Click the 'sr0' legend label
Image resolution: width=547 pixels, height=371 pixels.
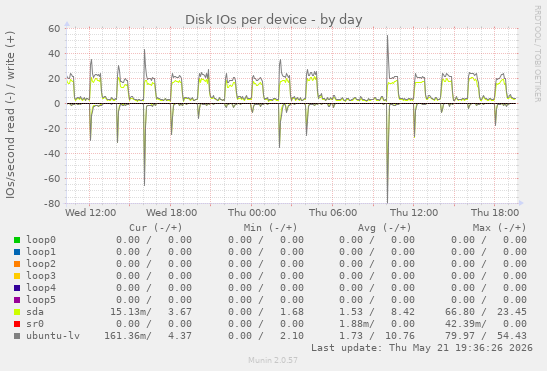click(35, 324)
